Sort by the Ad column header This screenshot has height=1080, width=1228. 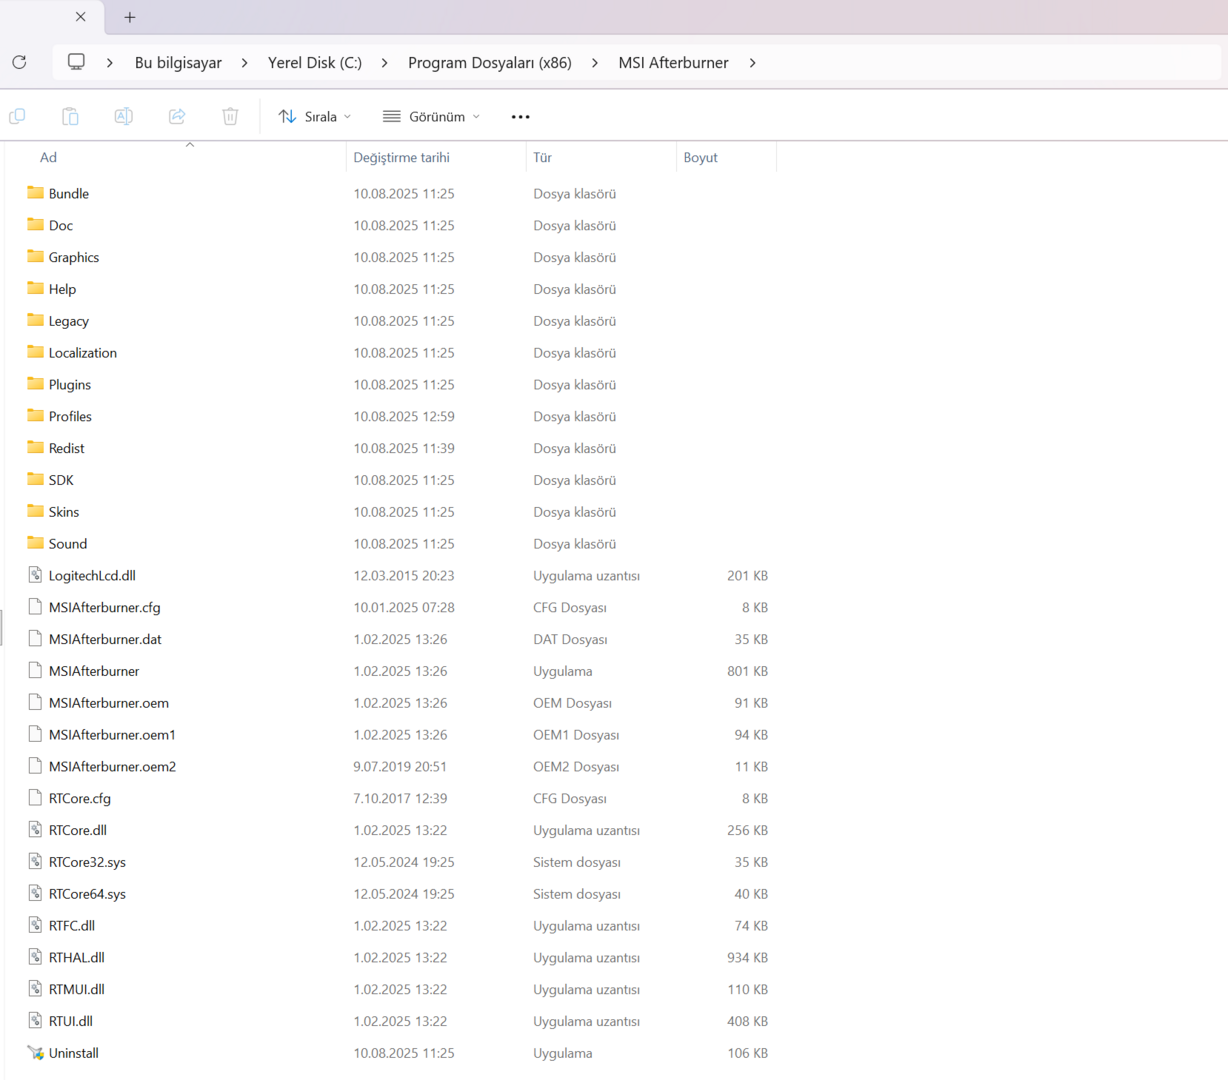(48, 157)
